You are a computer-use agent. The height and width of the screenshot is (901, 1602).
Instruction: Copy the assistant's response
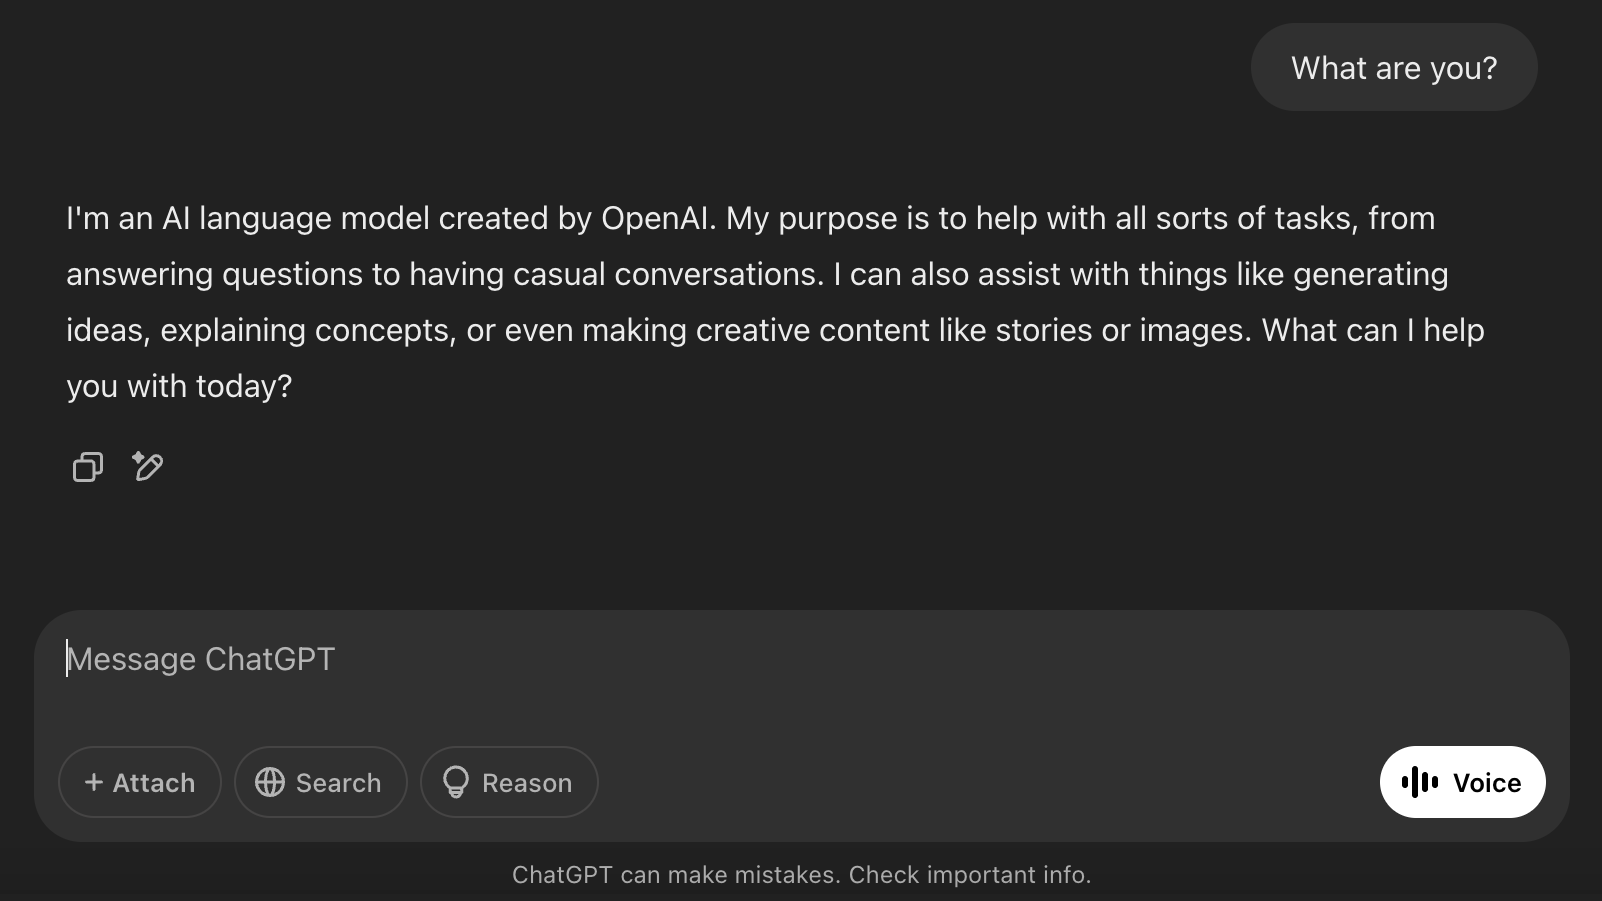(x=88, y=467)
